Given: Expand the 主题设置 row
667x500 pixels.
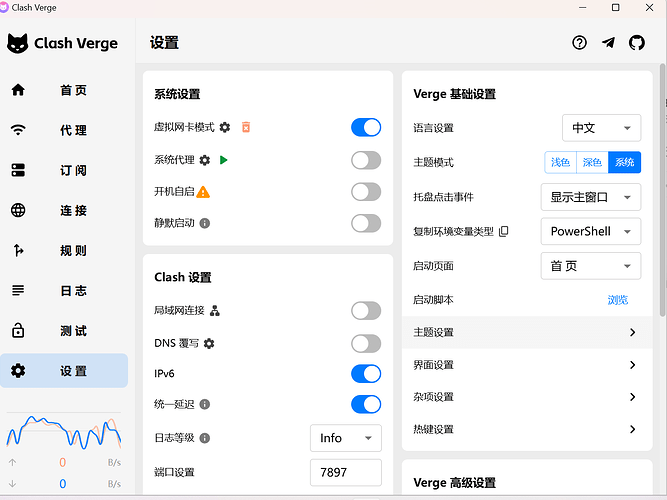Looking at the screenshot, I should coord(527,332).
